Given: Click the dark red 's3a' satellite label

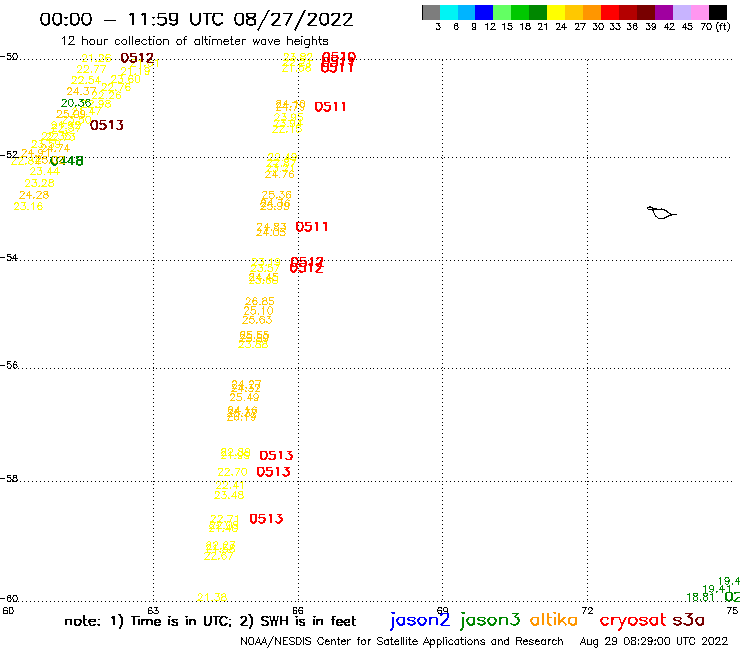Looking at the screenshot, I should pos(688,620).
